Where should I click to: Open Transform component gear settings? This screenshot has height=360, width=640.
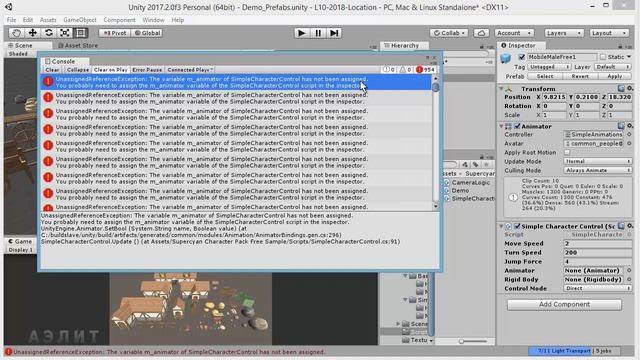tap(630, 89)
